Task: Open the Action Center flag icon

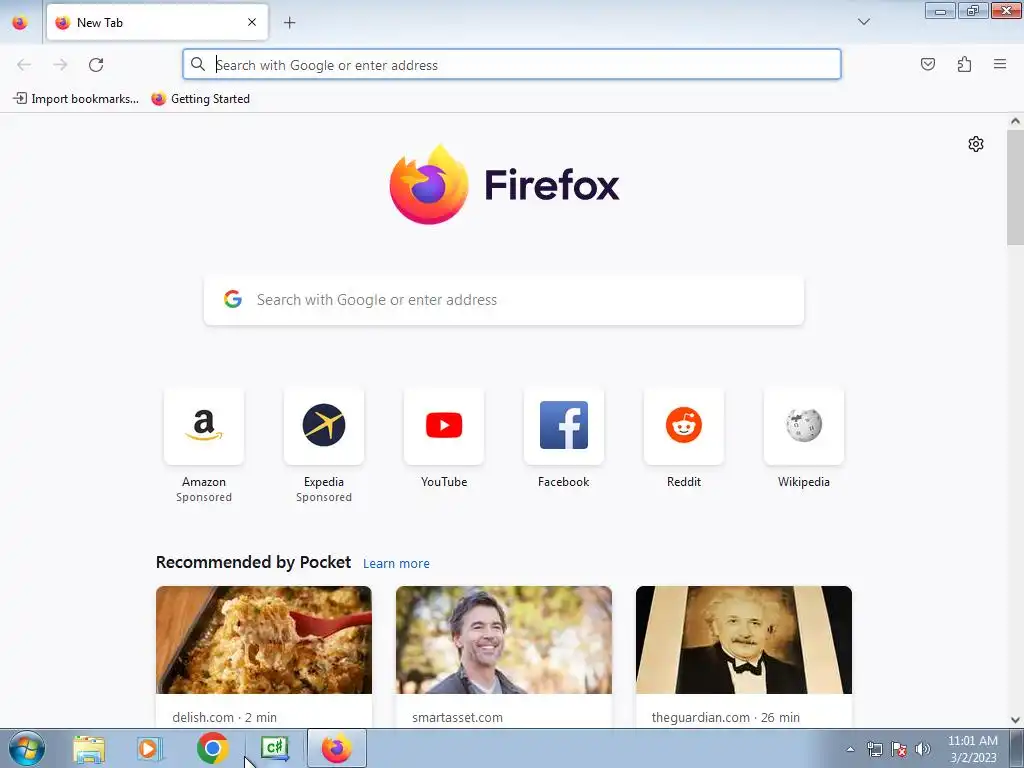Action: click(899, 750)
